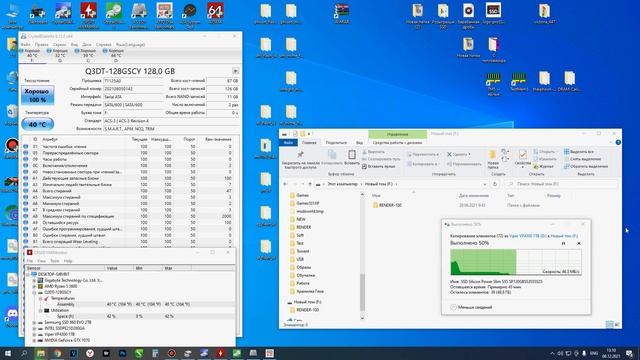Switch to details view in Explorer status bar
This screenshot has height=360, width=640.
[609, 324]
